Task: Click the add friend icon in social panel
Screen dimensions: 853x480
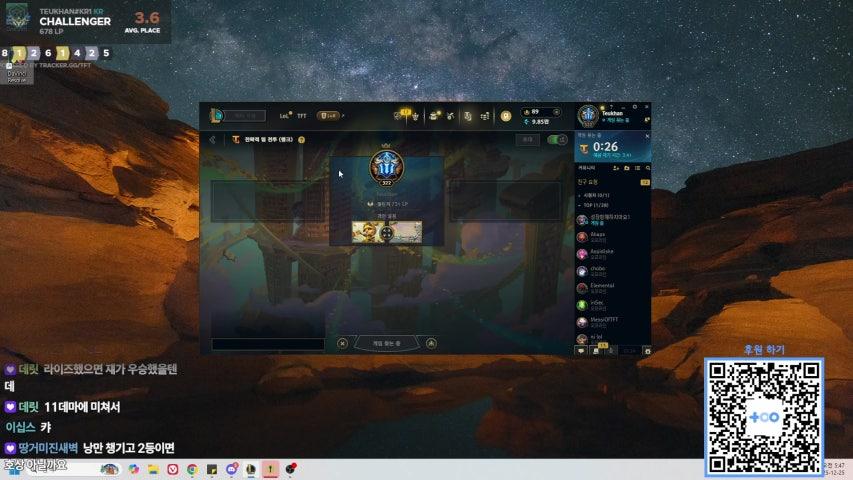Action: coord(614,168)
